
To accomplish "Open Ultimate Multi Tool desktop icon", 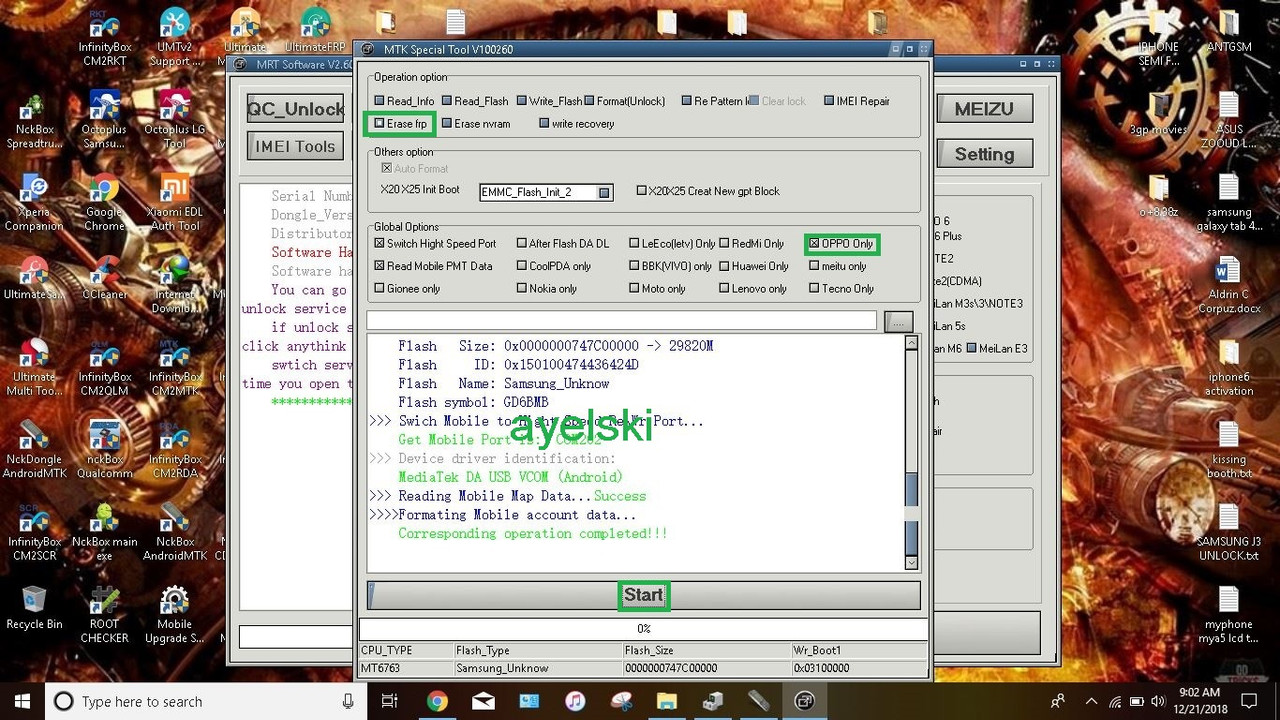I will [35, 369].
